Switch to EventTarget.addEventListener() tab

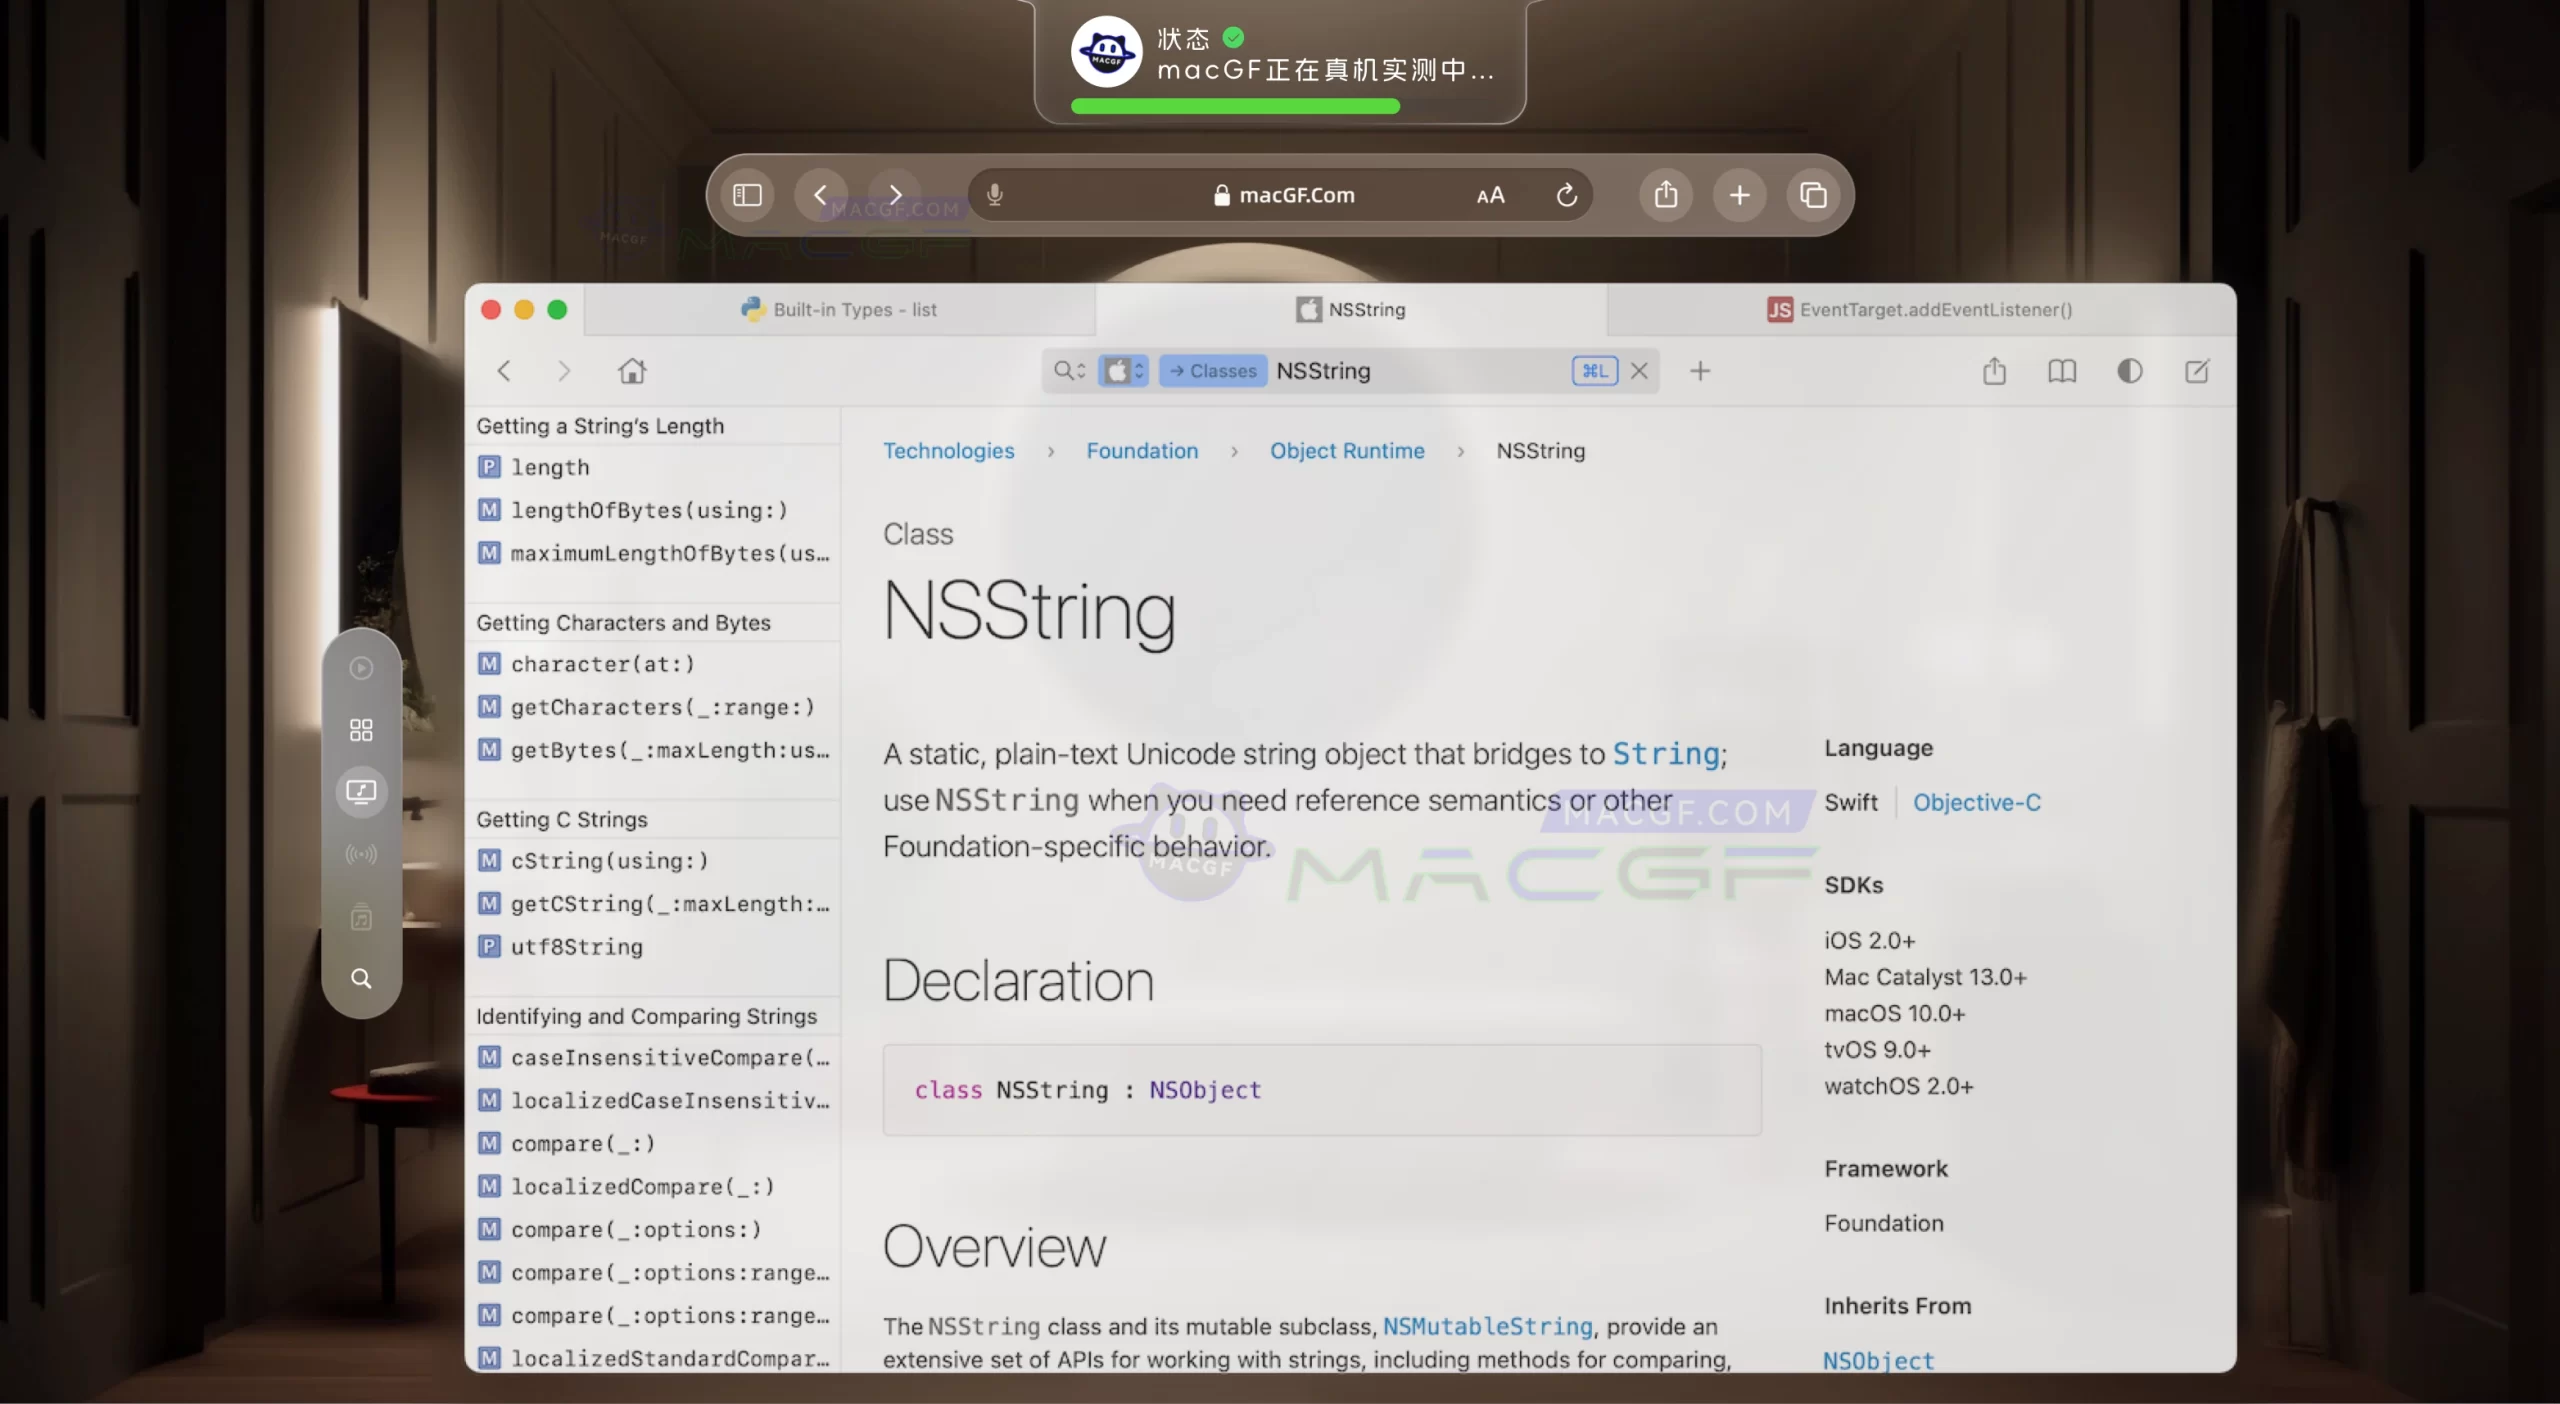coord(1920,310)
